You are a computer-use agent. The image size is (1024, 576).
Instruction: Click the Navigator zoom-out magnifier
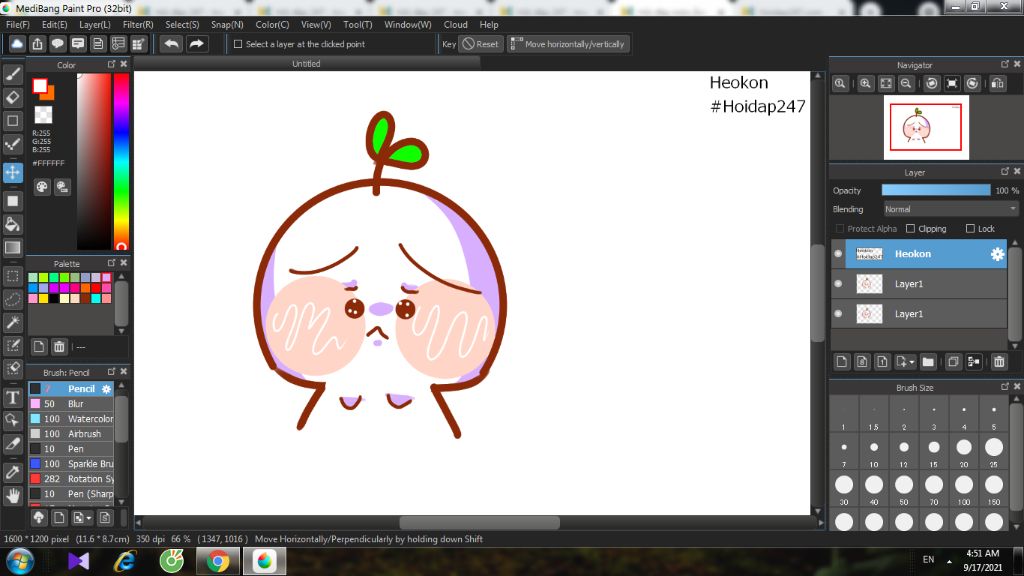coord(906,84)
